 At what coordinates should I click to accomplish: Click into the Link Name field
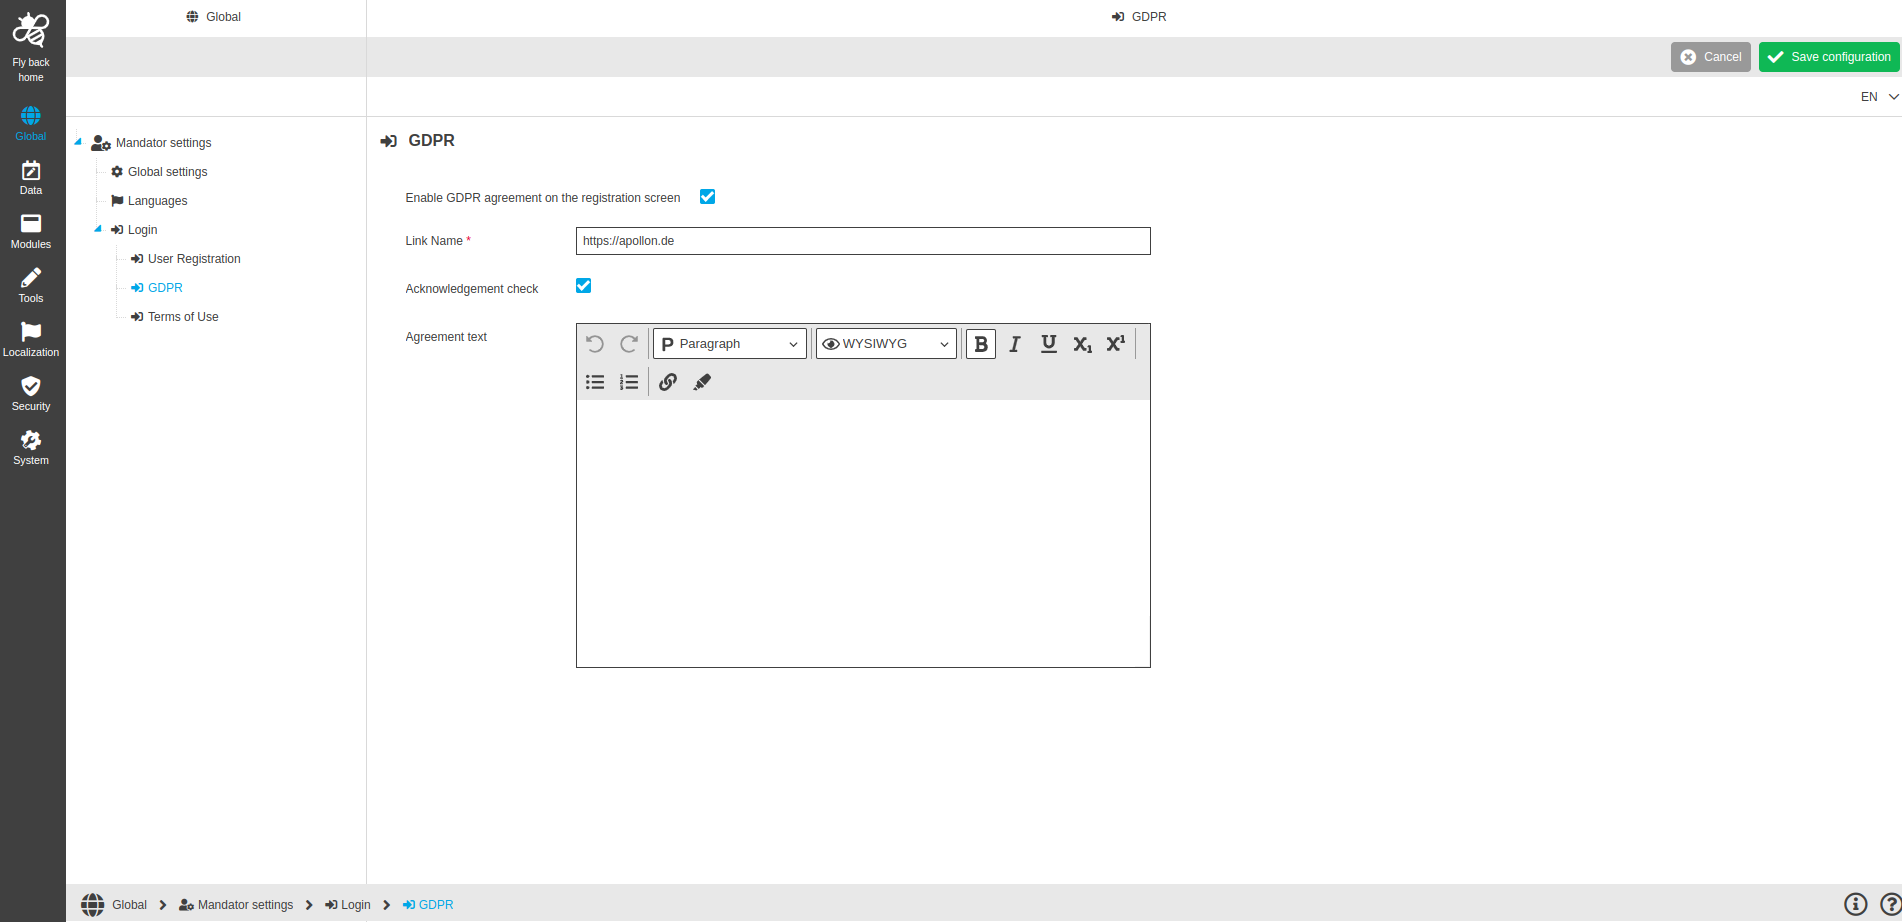tap(862, 241)
